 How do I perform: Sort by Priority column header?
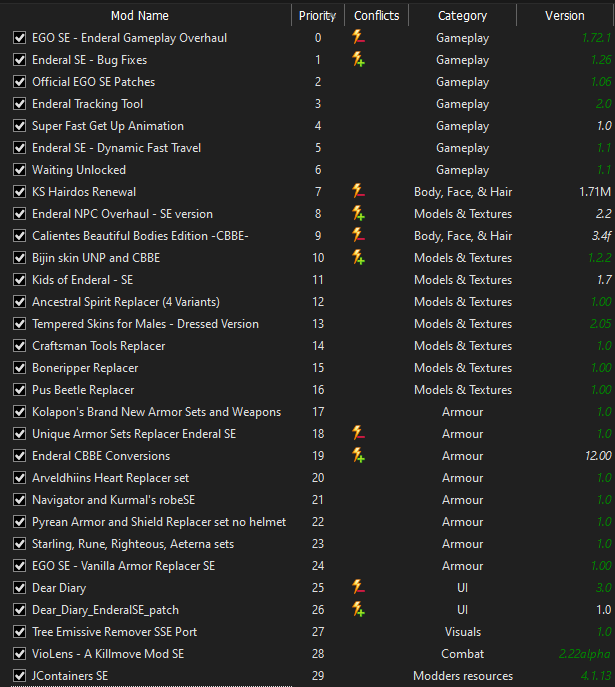(318, 16)
